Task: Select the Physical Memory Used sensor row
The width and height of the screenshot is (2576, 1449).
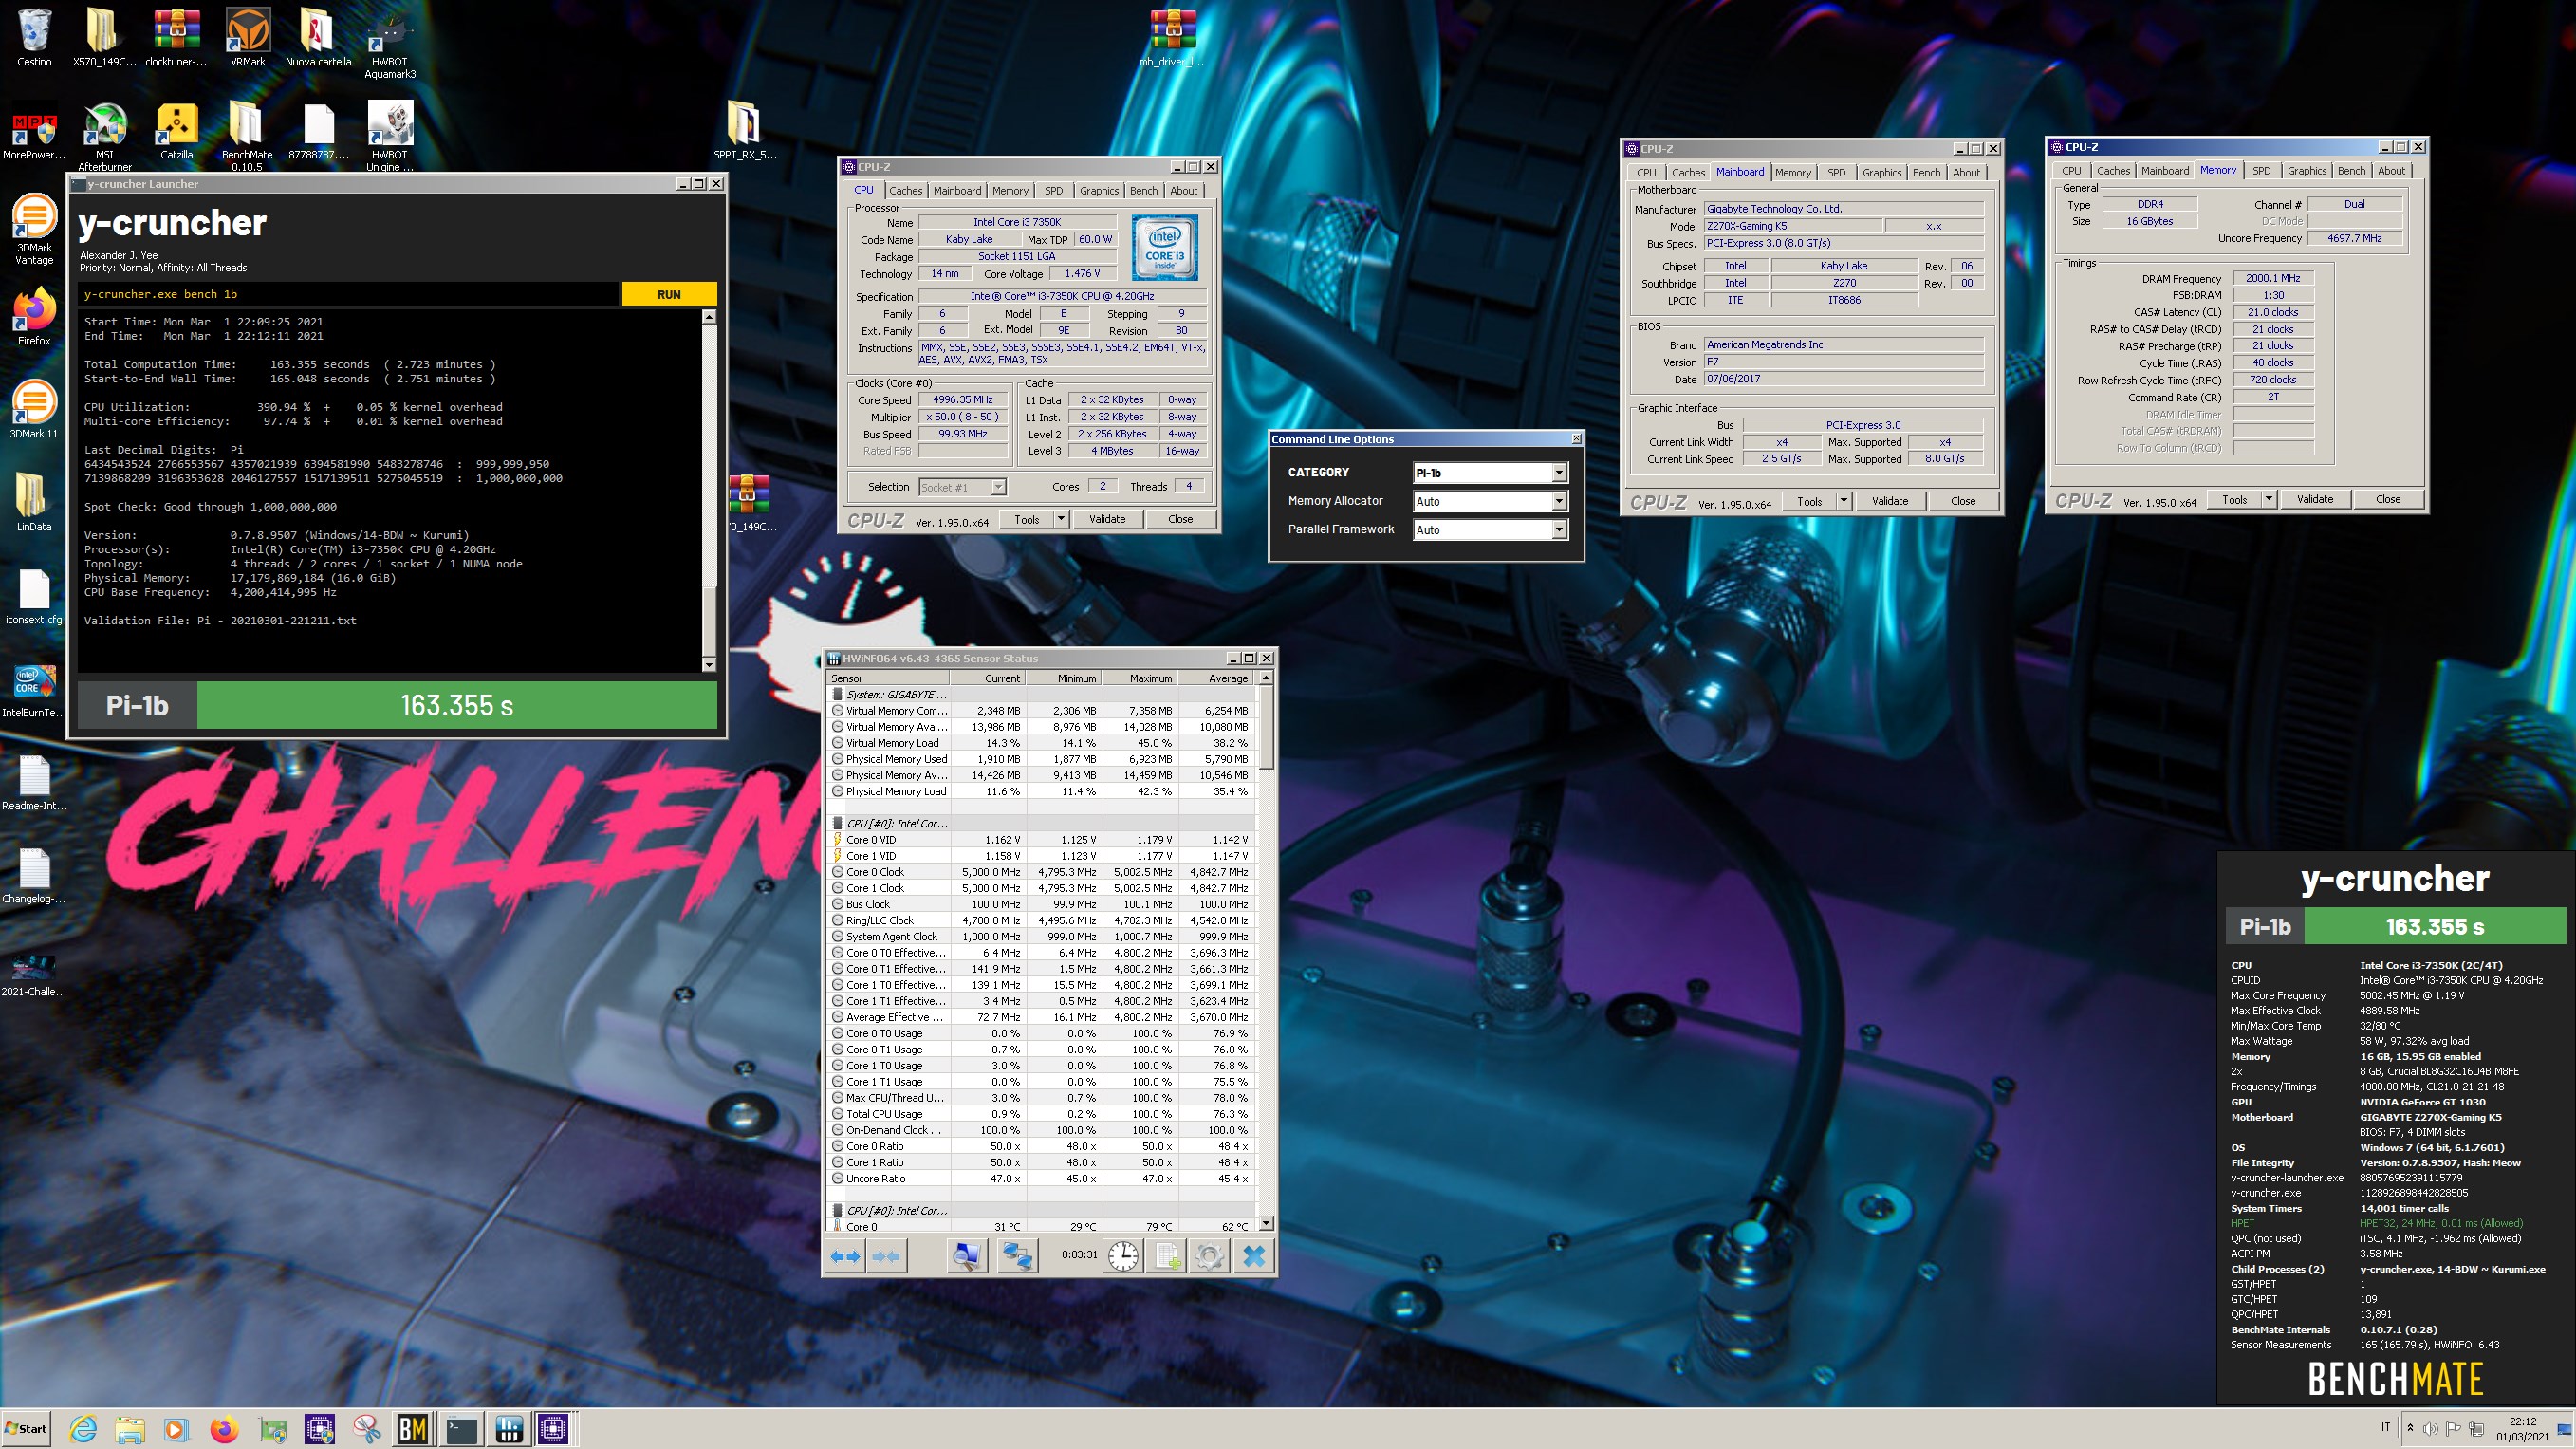Action: pos(1040,759)
